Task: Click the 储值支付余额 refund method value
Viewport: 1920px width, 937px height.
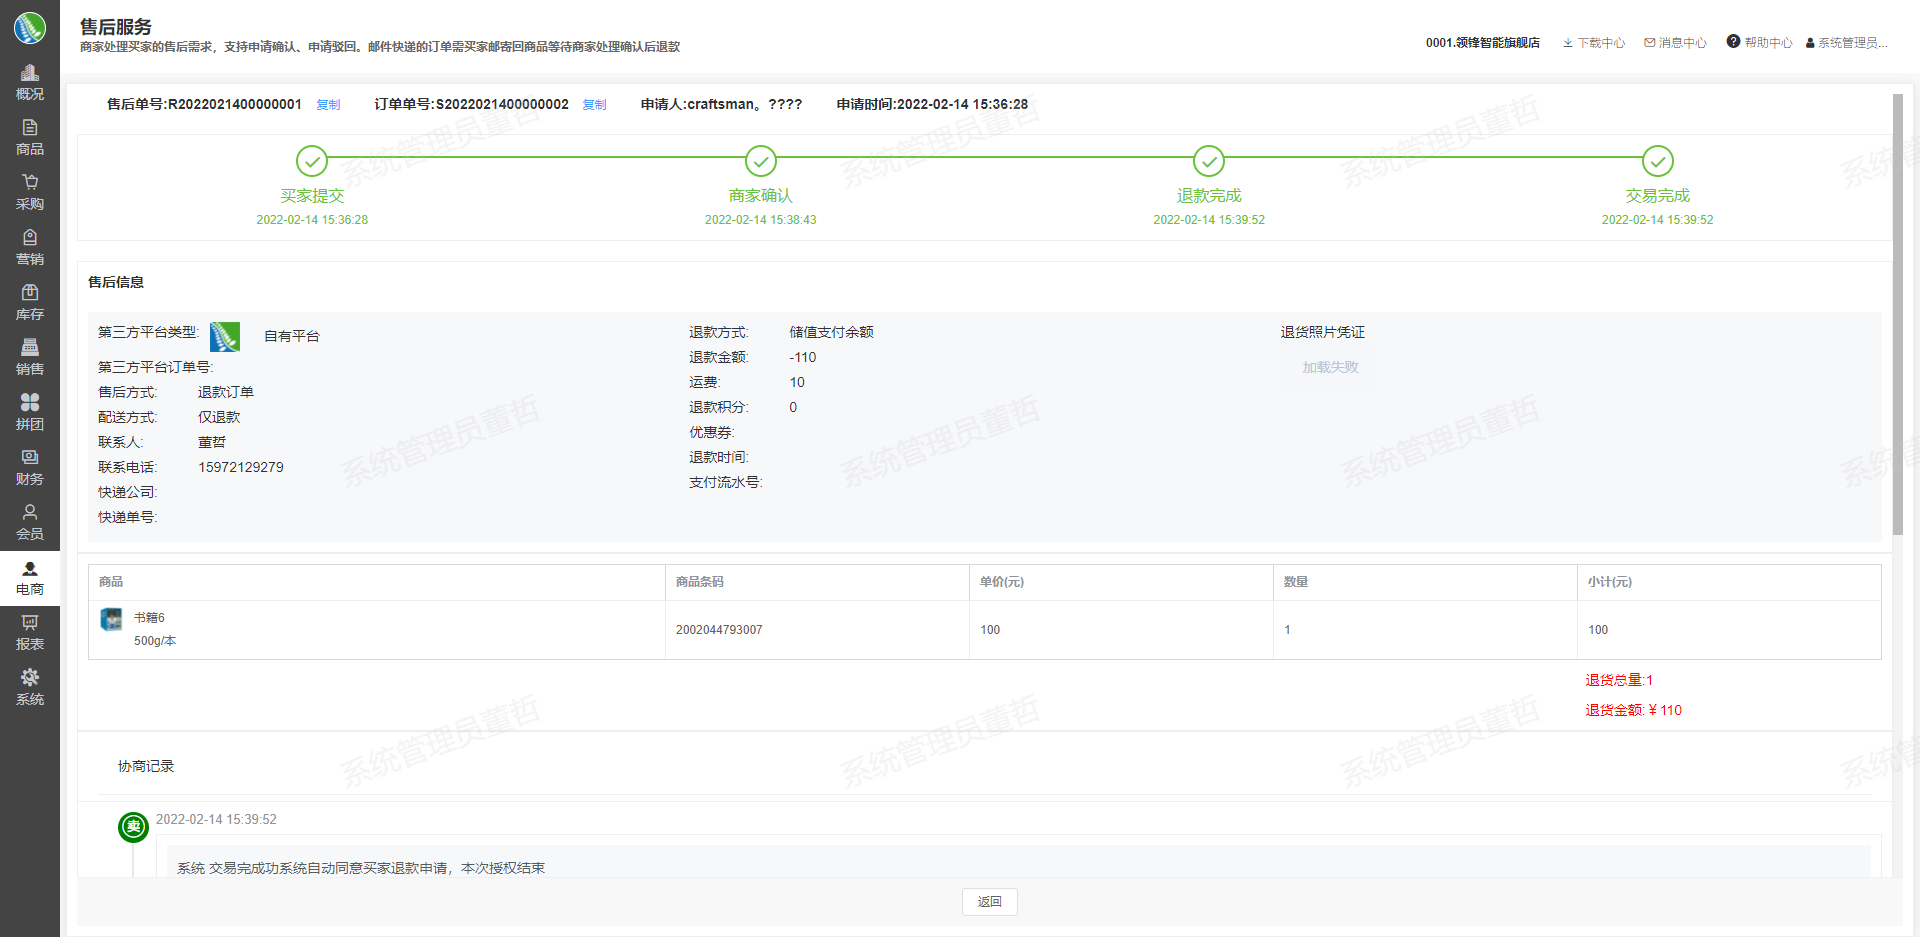Action: click(831, 332)
